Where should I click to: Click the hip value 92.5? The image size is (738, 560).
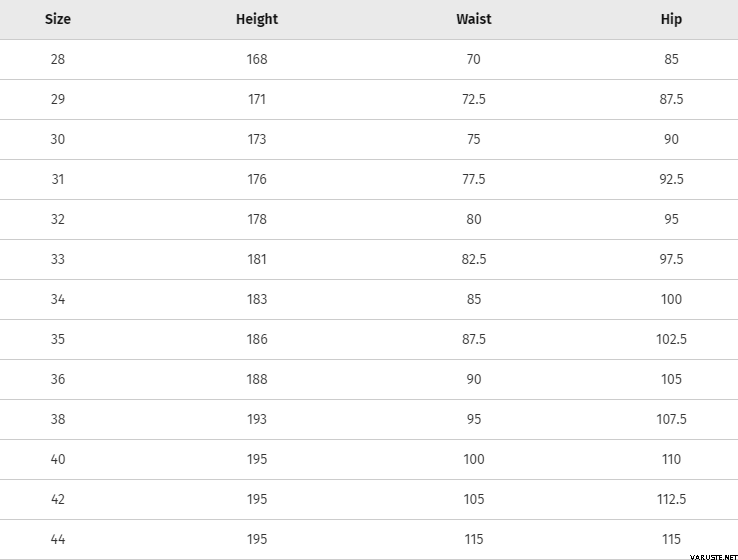point(671,179)
